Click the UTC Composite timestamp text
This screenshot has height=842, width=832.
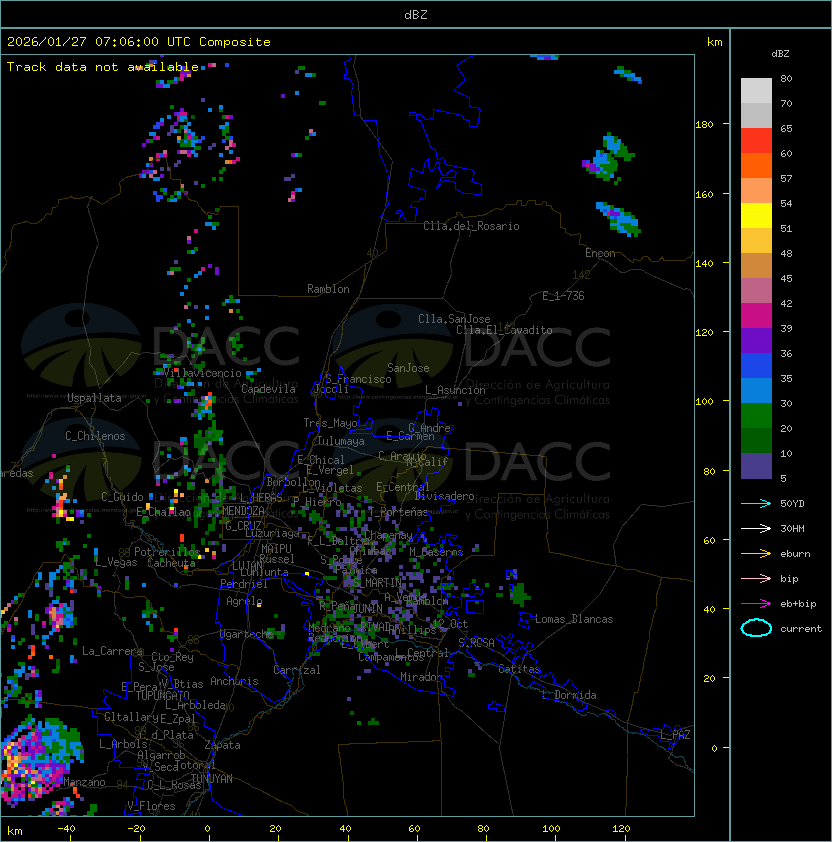[x=139, y=42]
